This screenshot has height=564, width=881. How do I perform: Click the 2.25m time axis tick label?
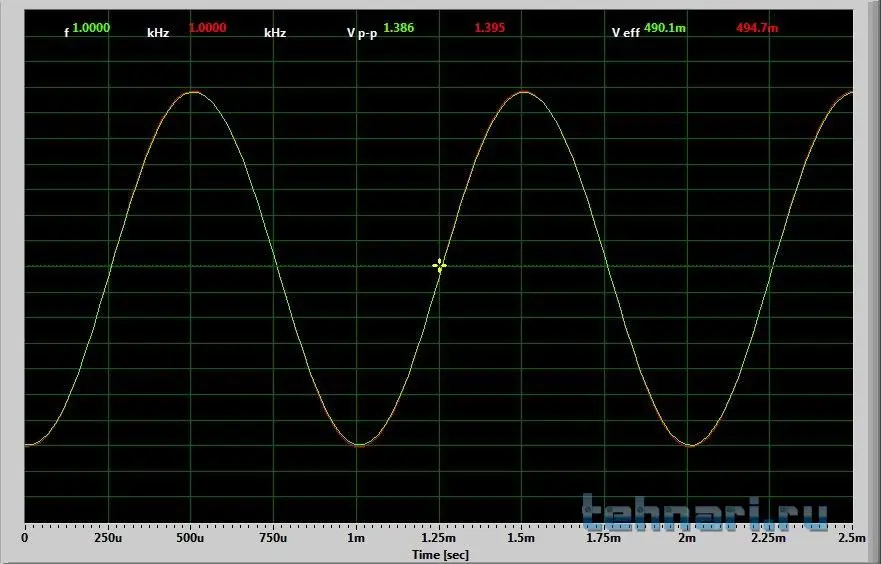click(x=769, y=538)
